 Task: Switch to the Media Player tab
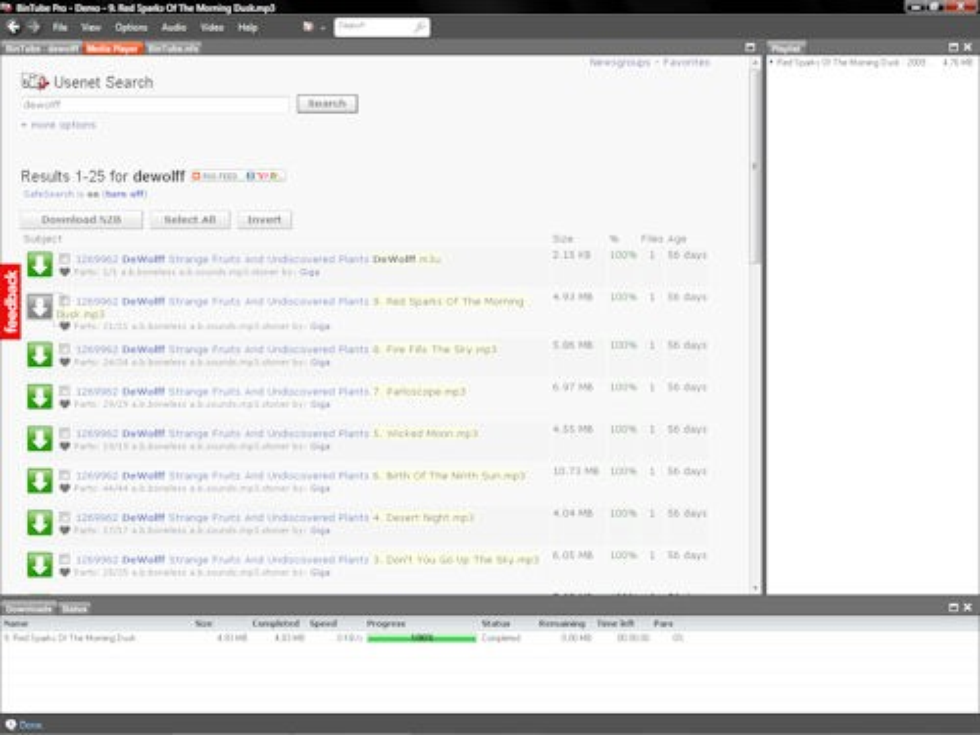[x=112, y=48]
